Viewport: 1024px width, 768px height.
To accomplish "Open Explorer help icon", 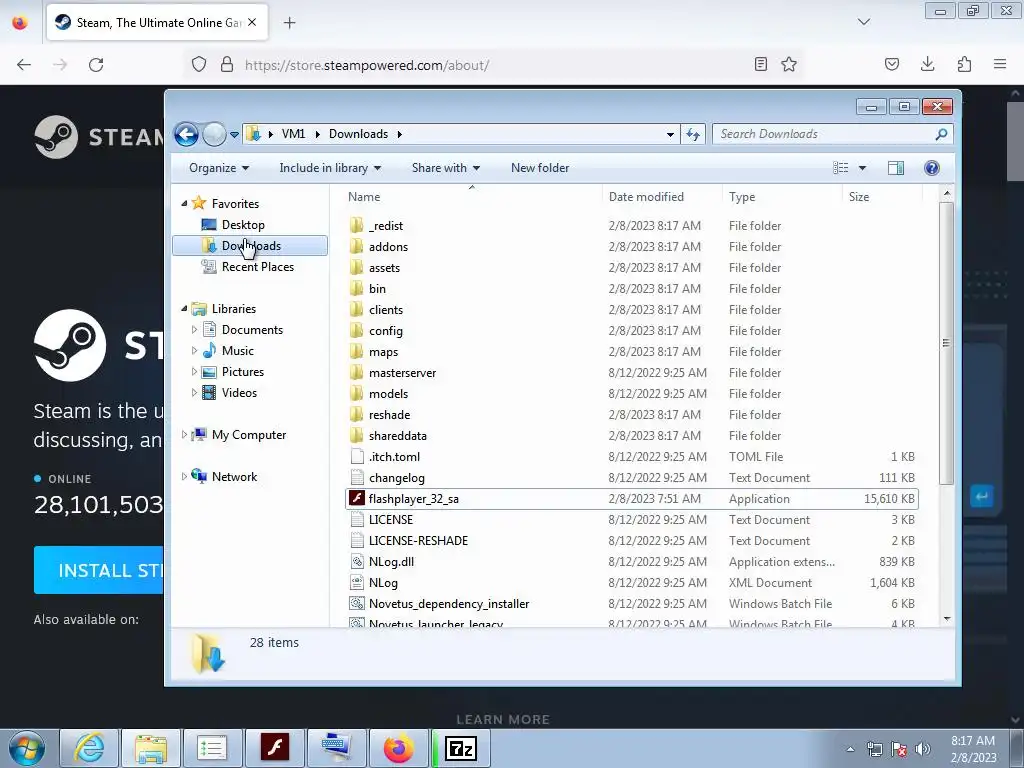I will (932, 168).
